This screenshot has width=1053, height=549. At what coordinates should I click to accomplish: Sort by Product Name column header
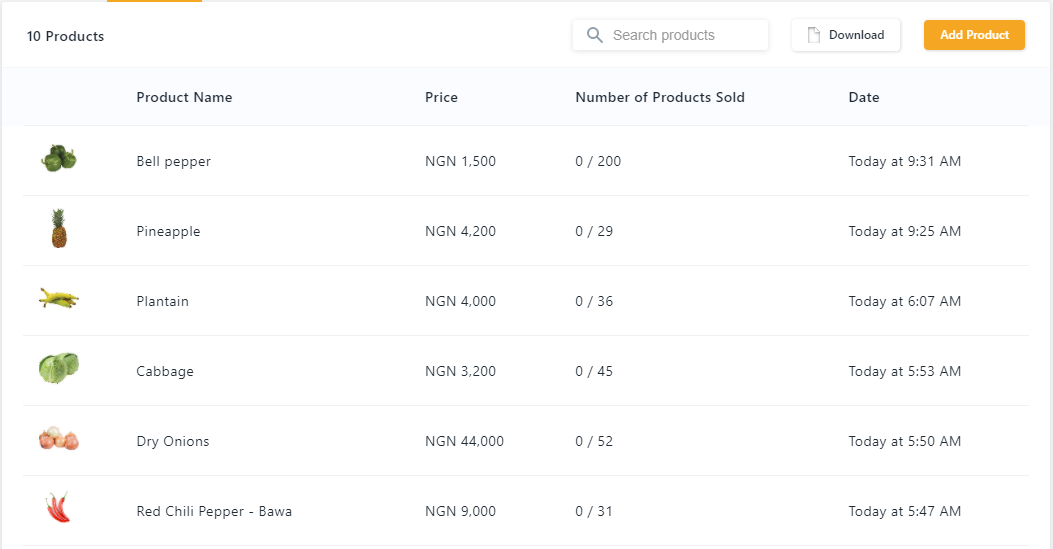coord(184,97)
